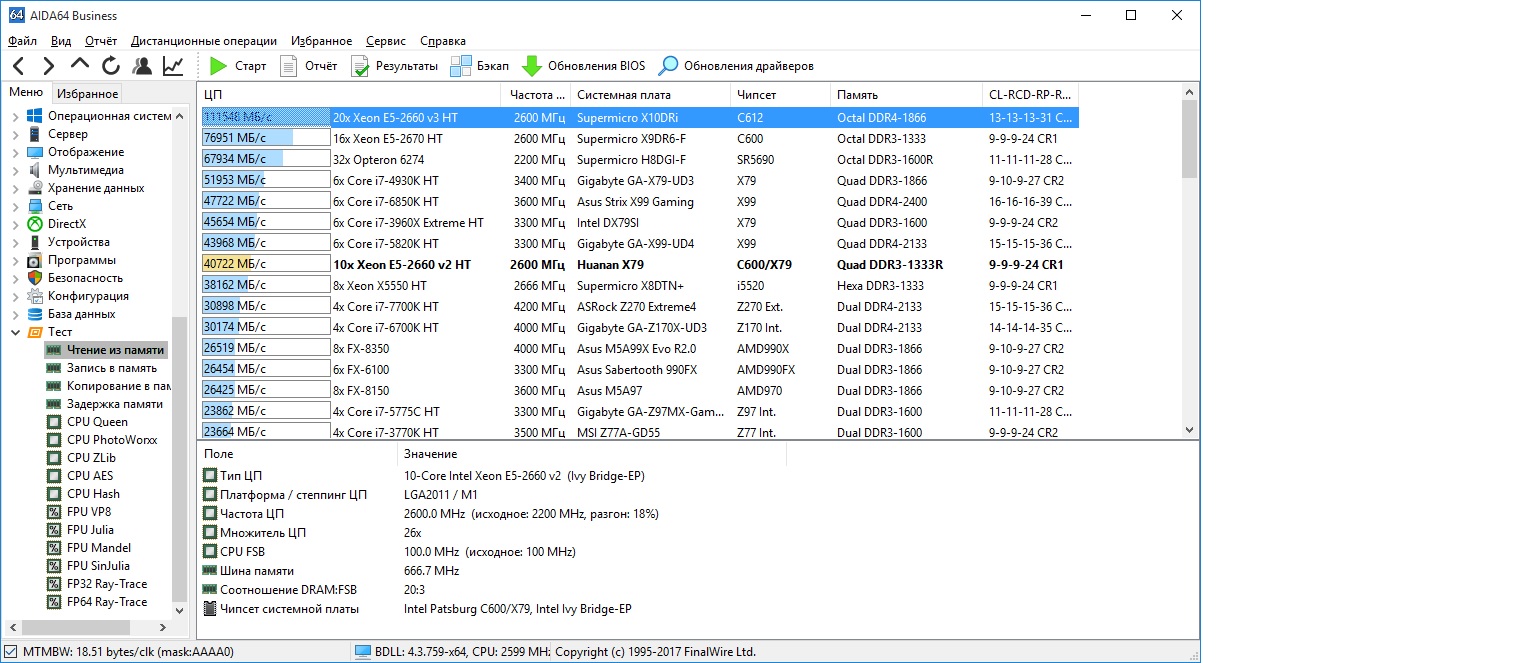Open the user management toolbar icon
Viewport: 1536px width, 663px height.
click(142, 66)
